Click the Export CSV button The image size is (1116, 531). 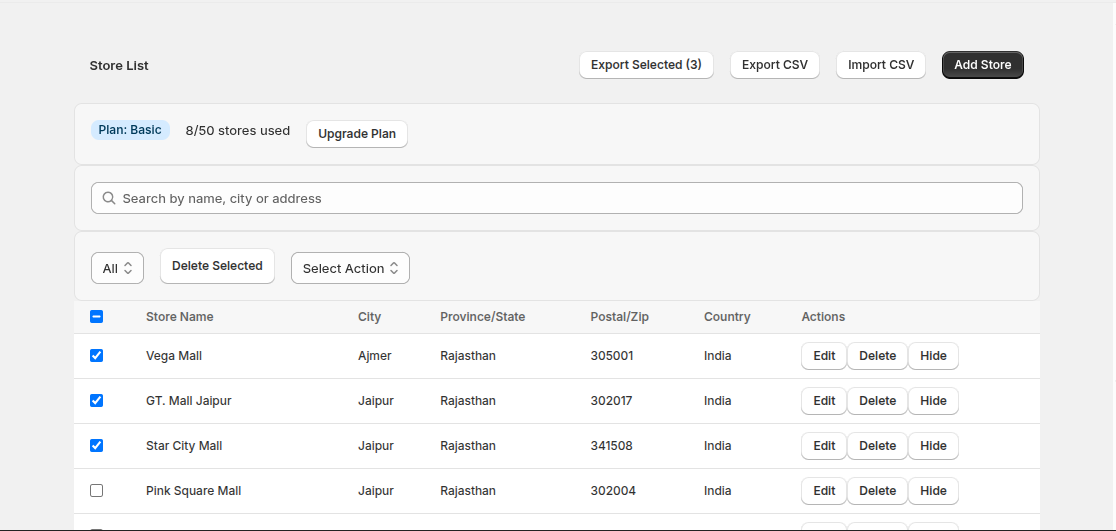[774, 65]
